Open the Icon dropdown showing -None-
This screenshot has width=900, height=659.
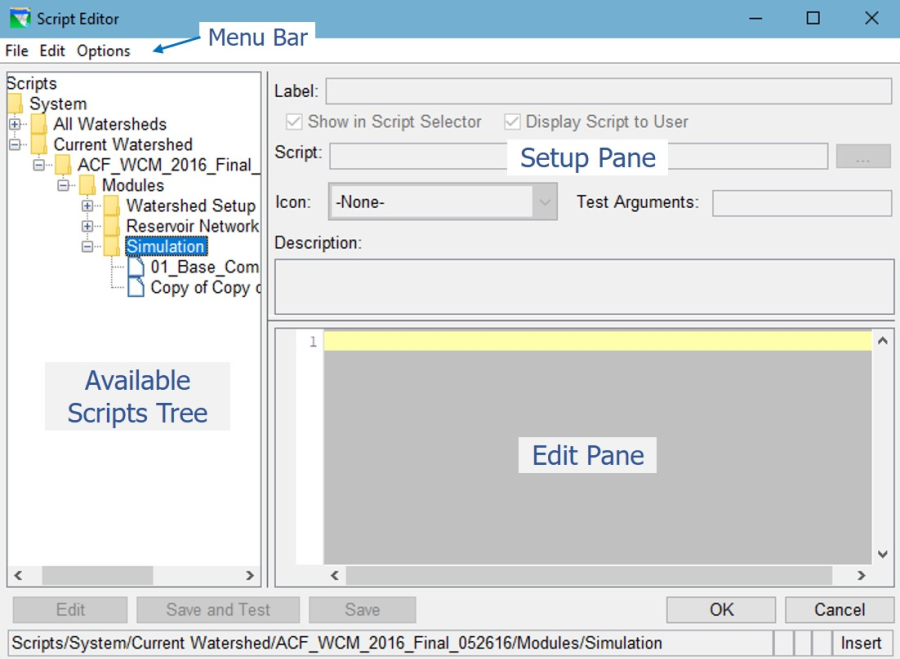point(544,203)
